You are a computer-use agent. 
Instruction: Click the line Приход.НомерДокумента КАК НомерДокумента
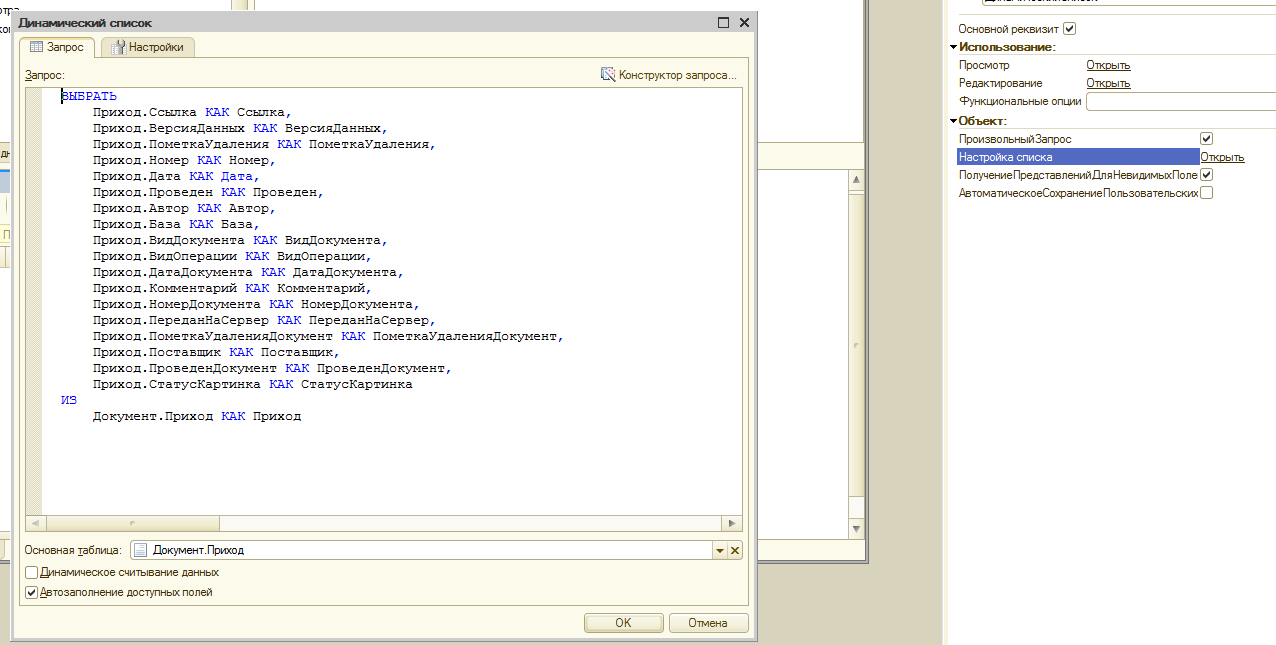point(256,304)
